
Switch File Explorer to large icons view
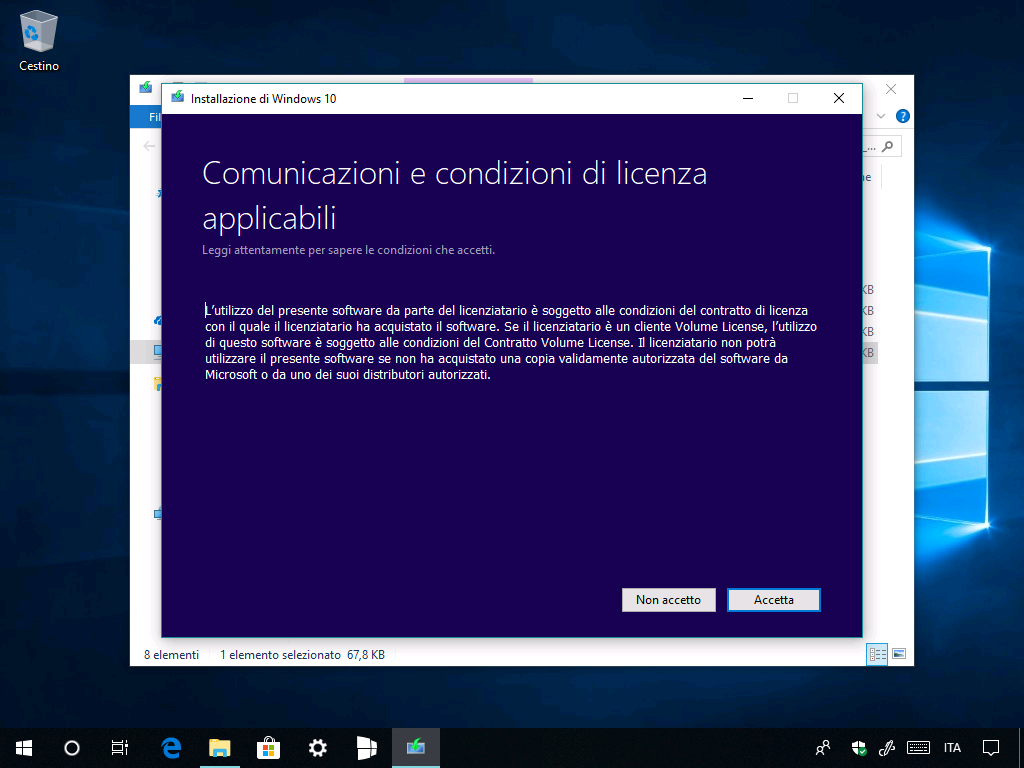pos(899,654)
